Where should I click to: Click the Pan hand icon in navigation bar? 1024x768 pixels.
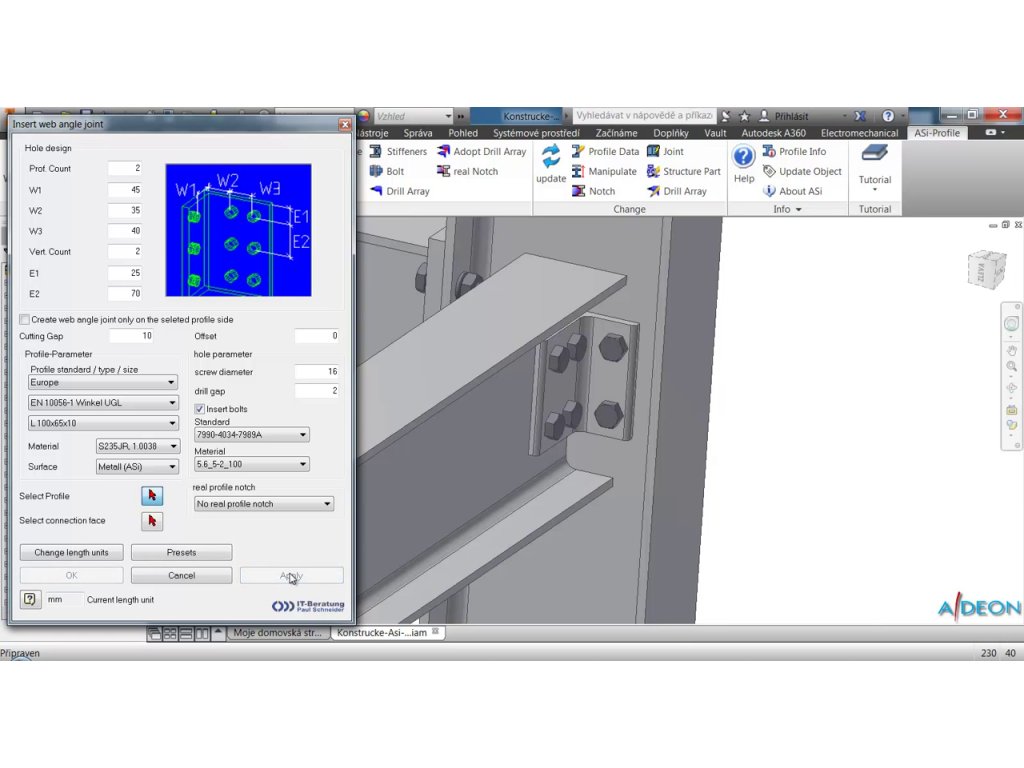[x=1012, y=351]
